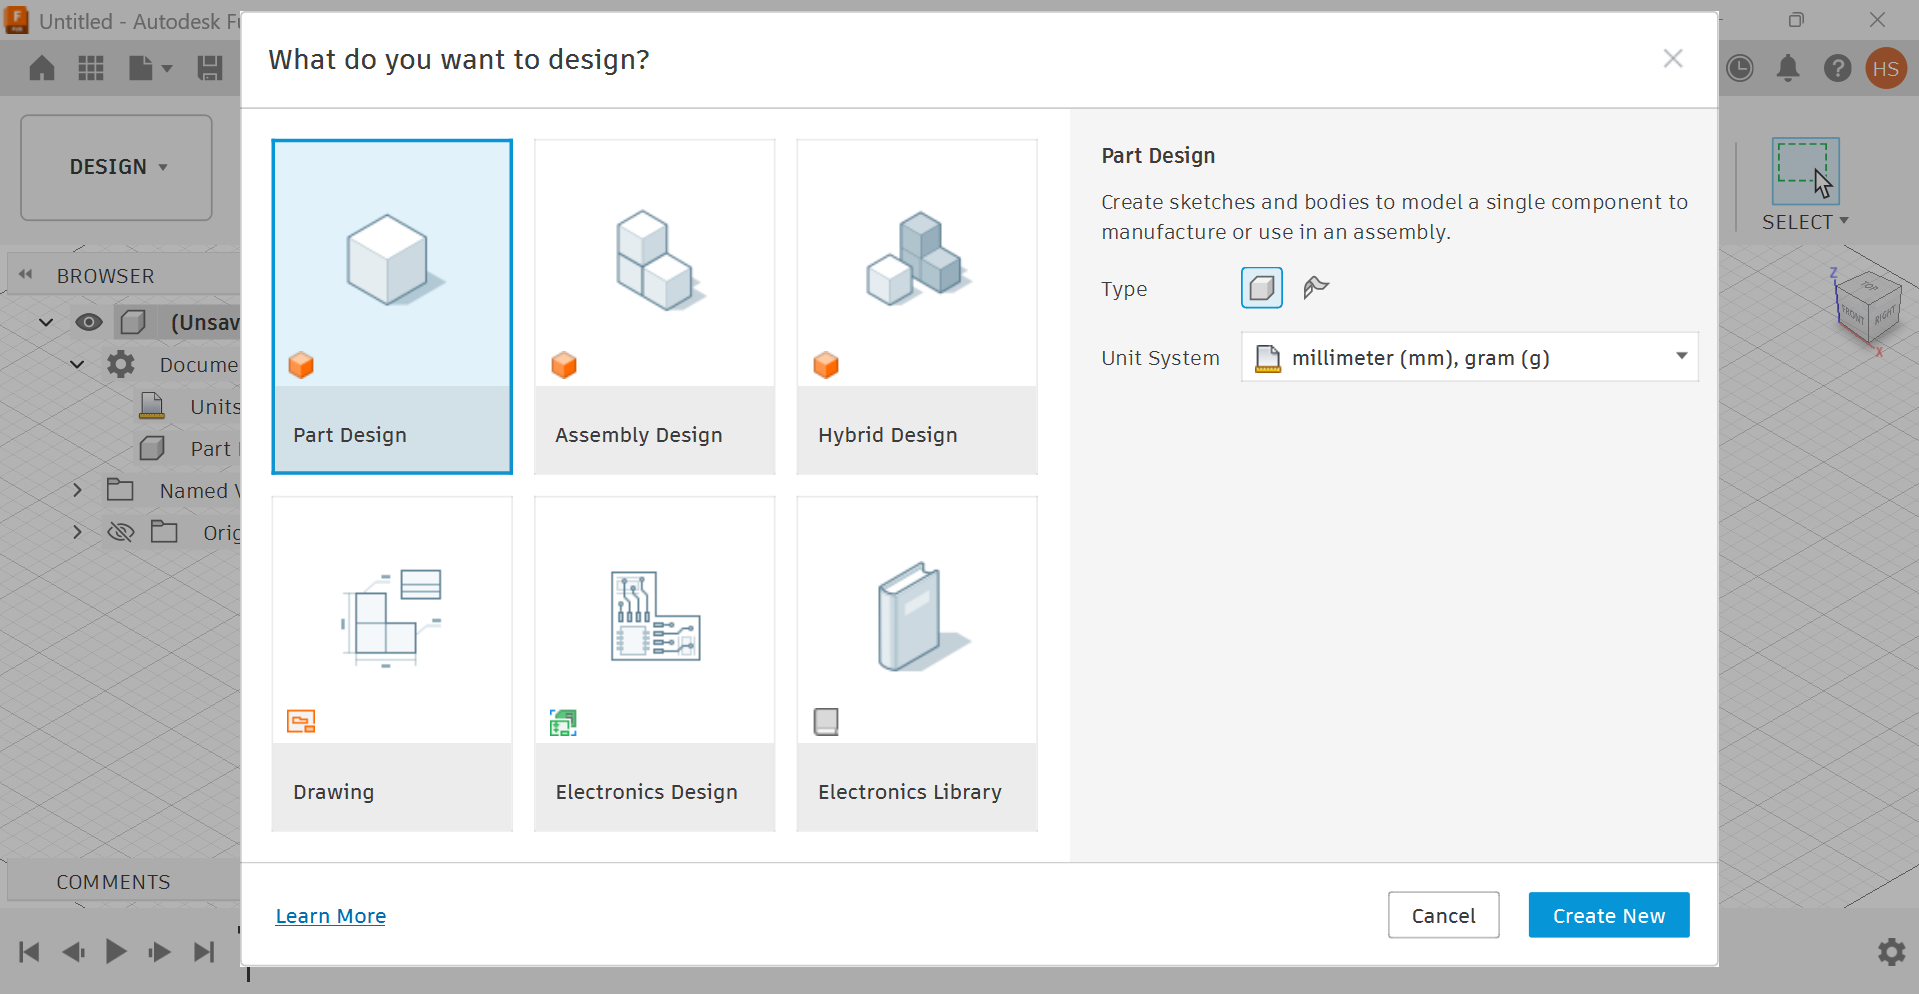This screenshot has height=994, width=1919.
Task: Open the notifications bell
Action: 1788,68
